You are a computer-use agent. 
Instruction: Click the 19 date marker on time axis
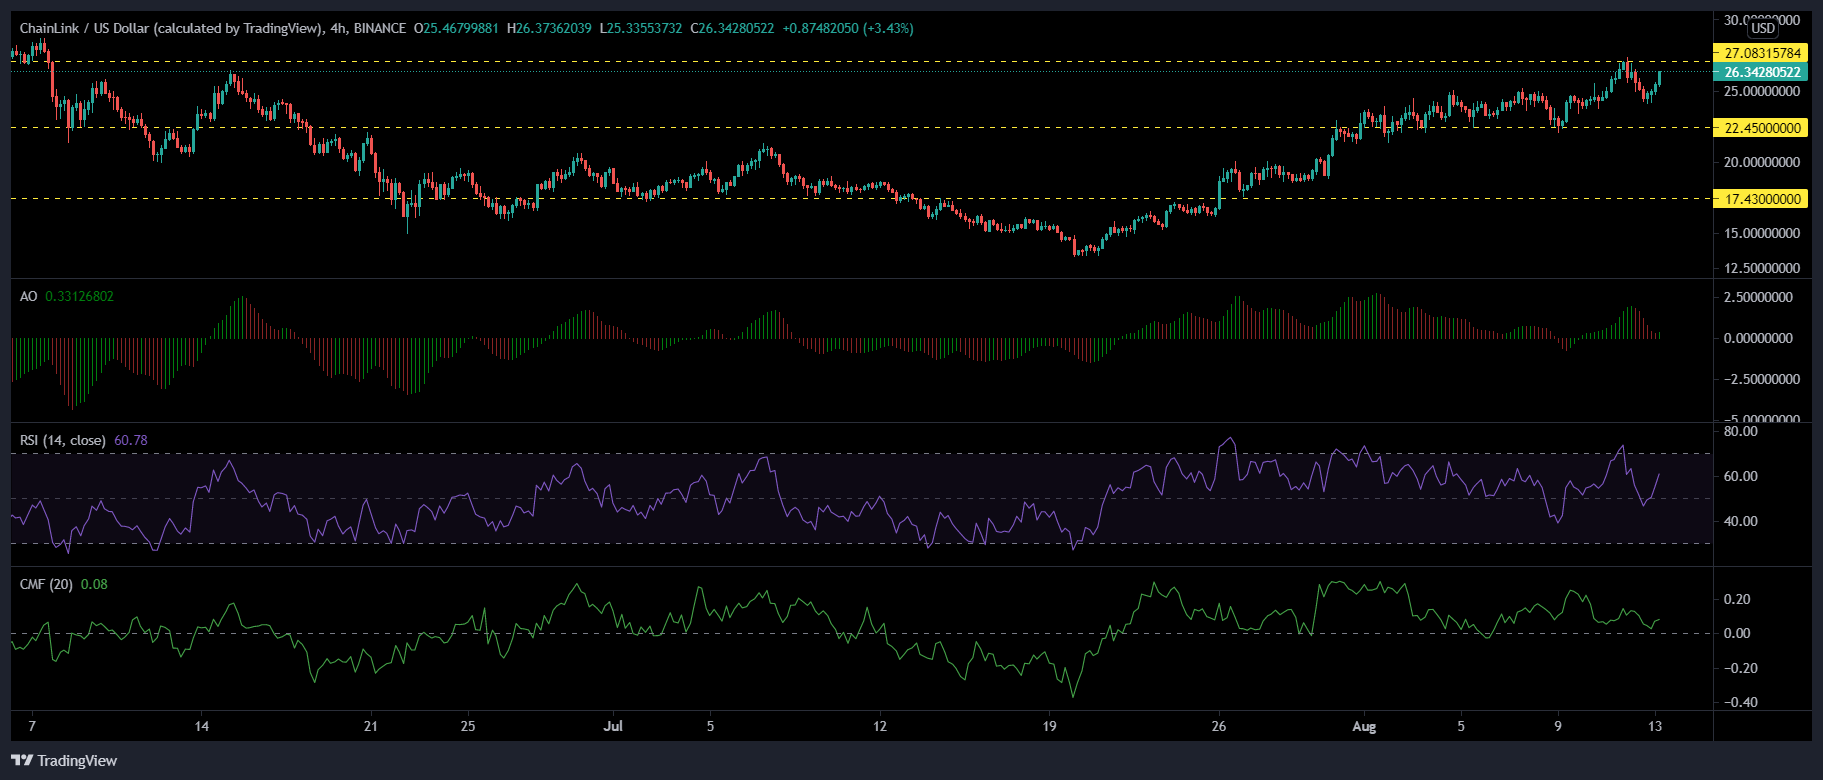click(1049, 726)
